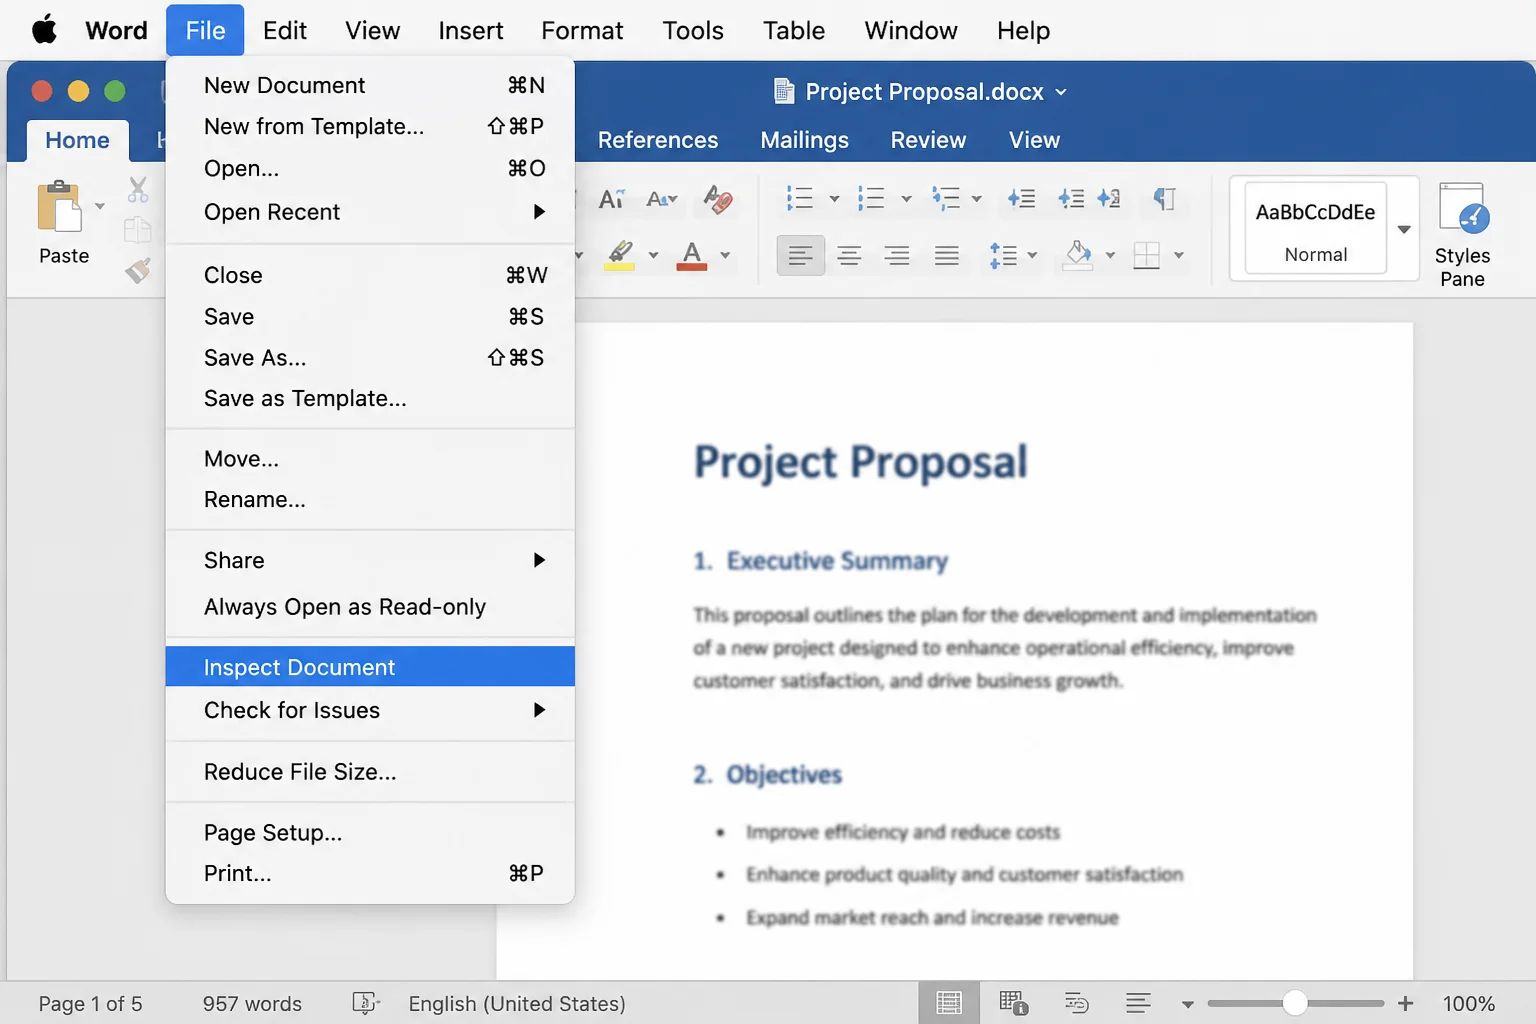Click the Cut scissors icon
The height and width of the screenshot is (1024, 1536).
[138, 189]
